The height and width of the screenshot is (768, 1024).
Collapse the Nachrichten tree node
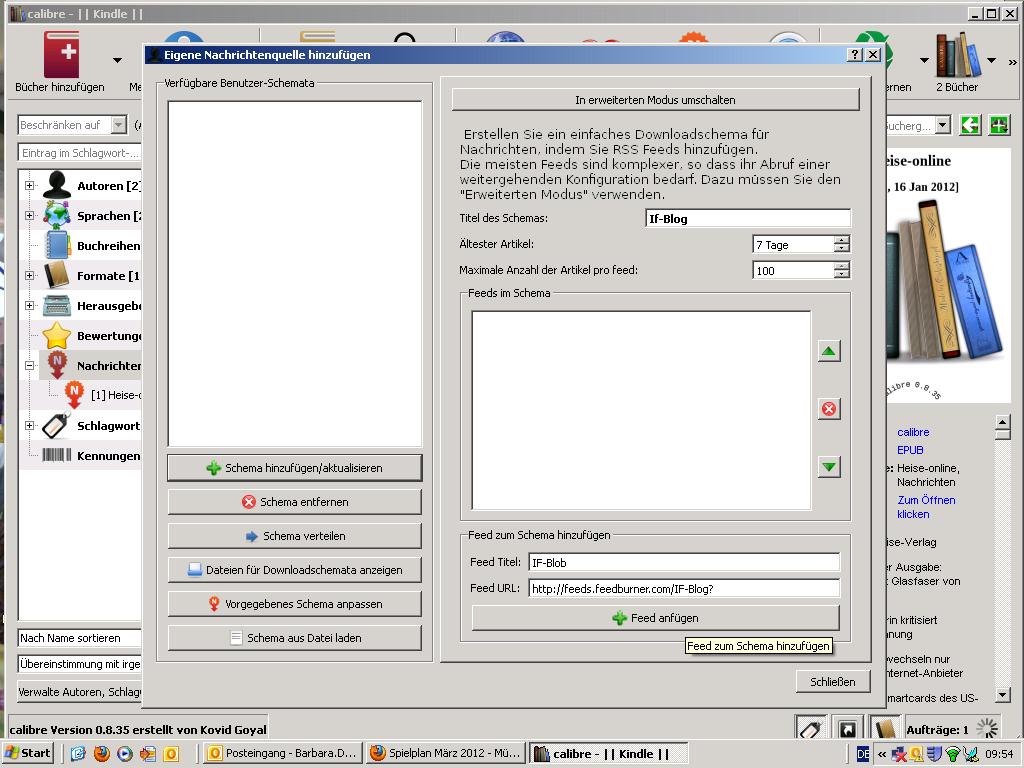point(29,366)
